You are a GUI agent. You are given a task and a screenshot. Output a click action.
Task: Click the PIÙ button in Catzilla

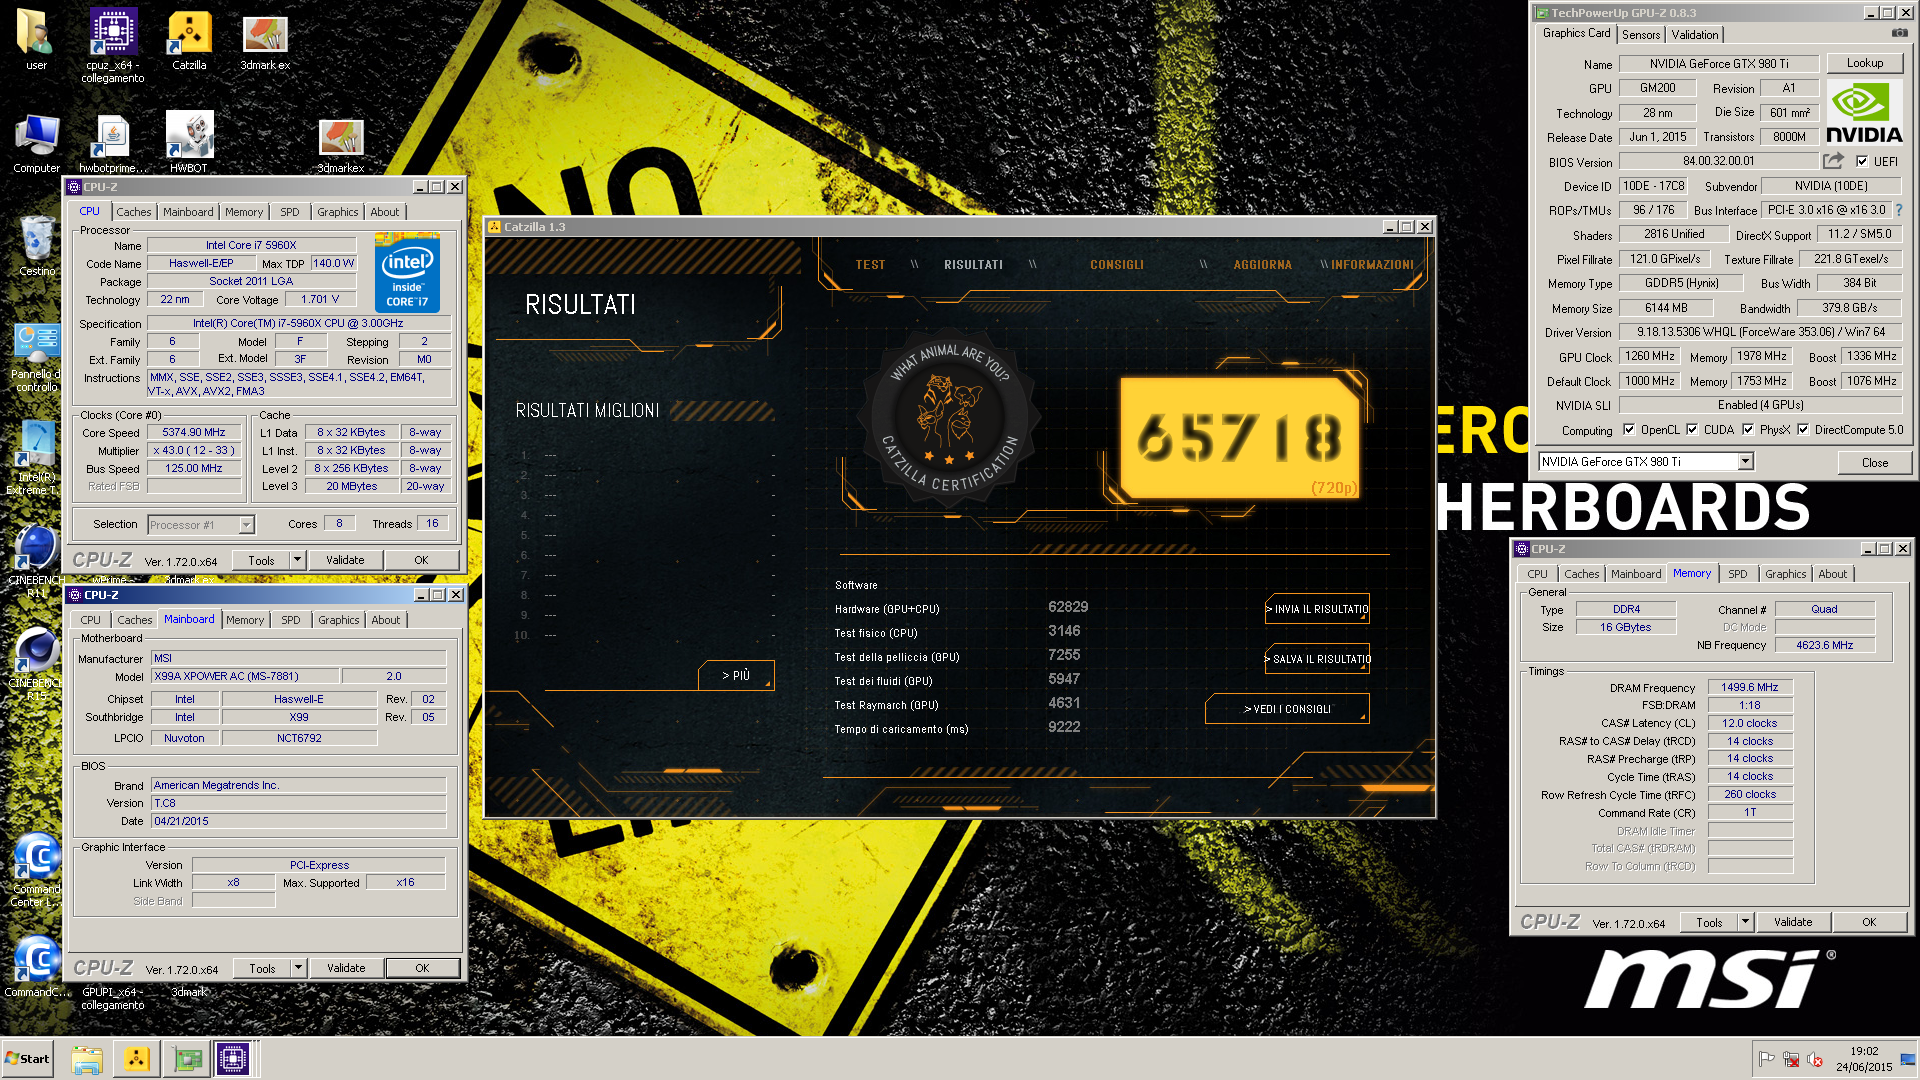736,676
